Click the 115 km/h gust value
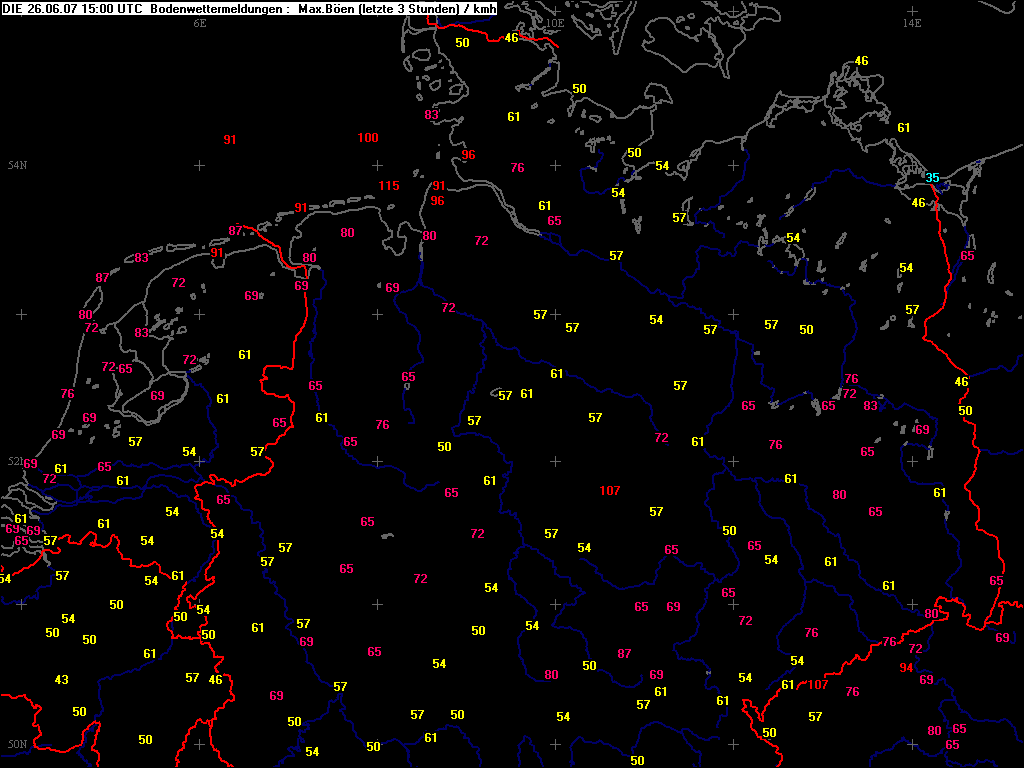Viewport: 1024px width, 768px height. pyautogui.click(x=389, y=186)
